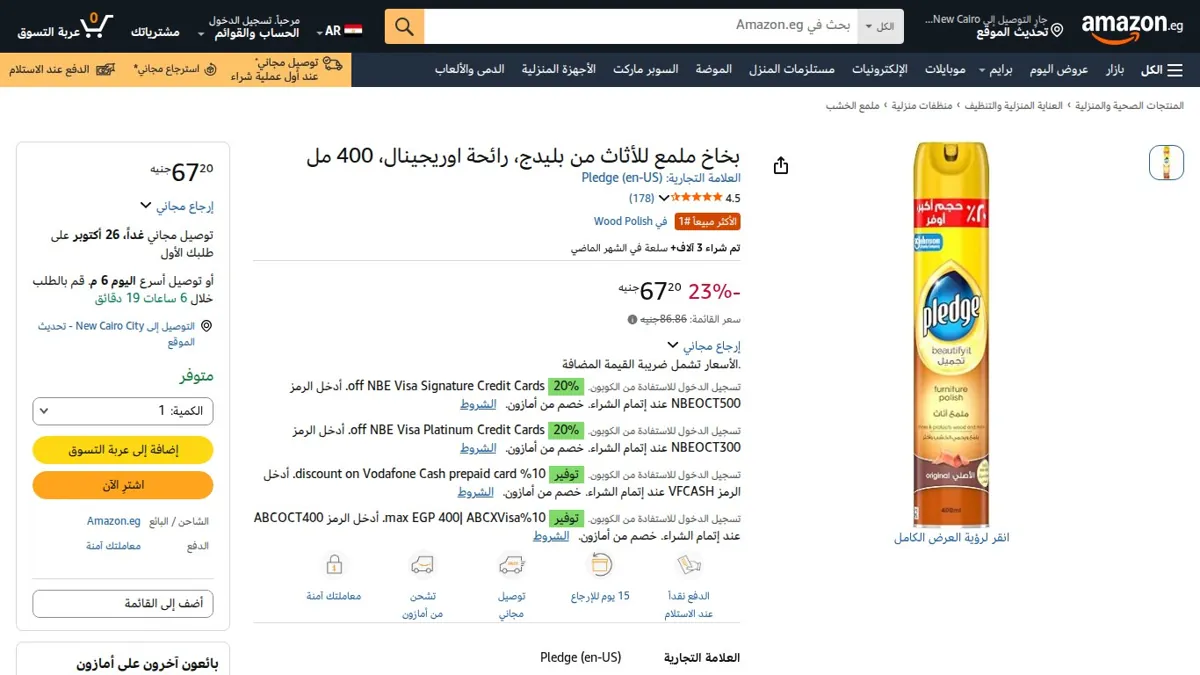Open the بازار navigation item

[1114, 70]
